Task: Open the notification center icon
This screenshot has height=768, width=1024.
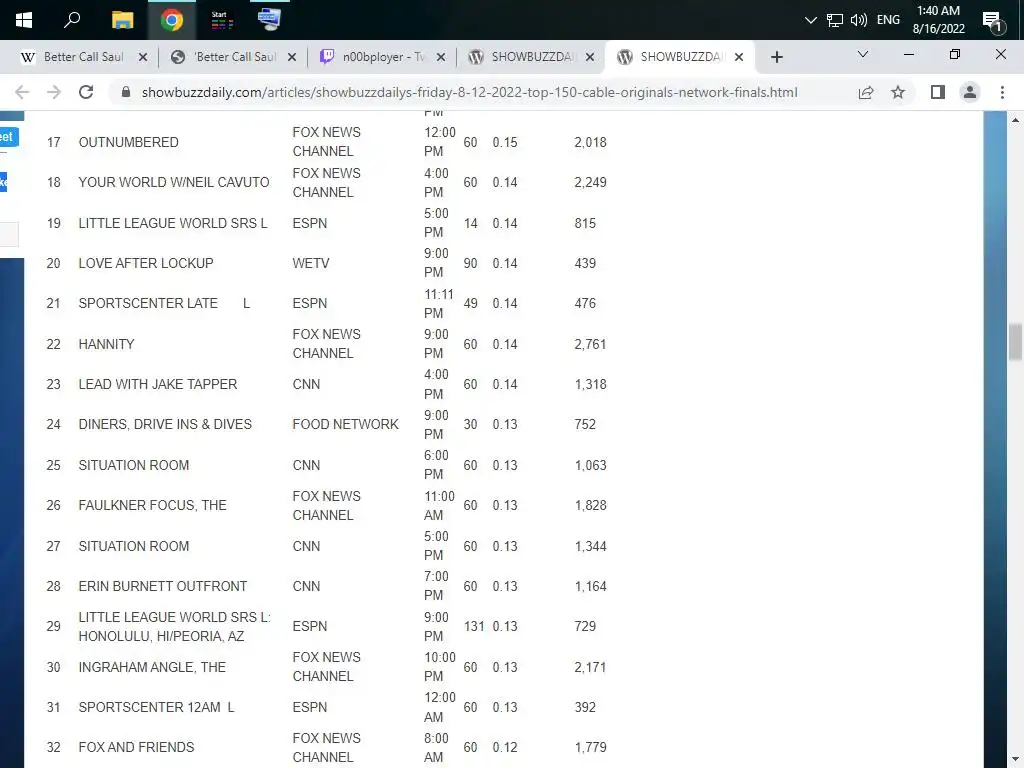Action: tap(993, 21)
